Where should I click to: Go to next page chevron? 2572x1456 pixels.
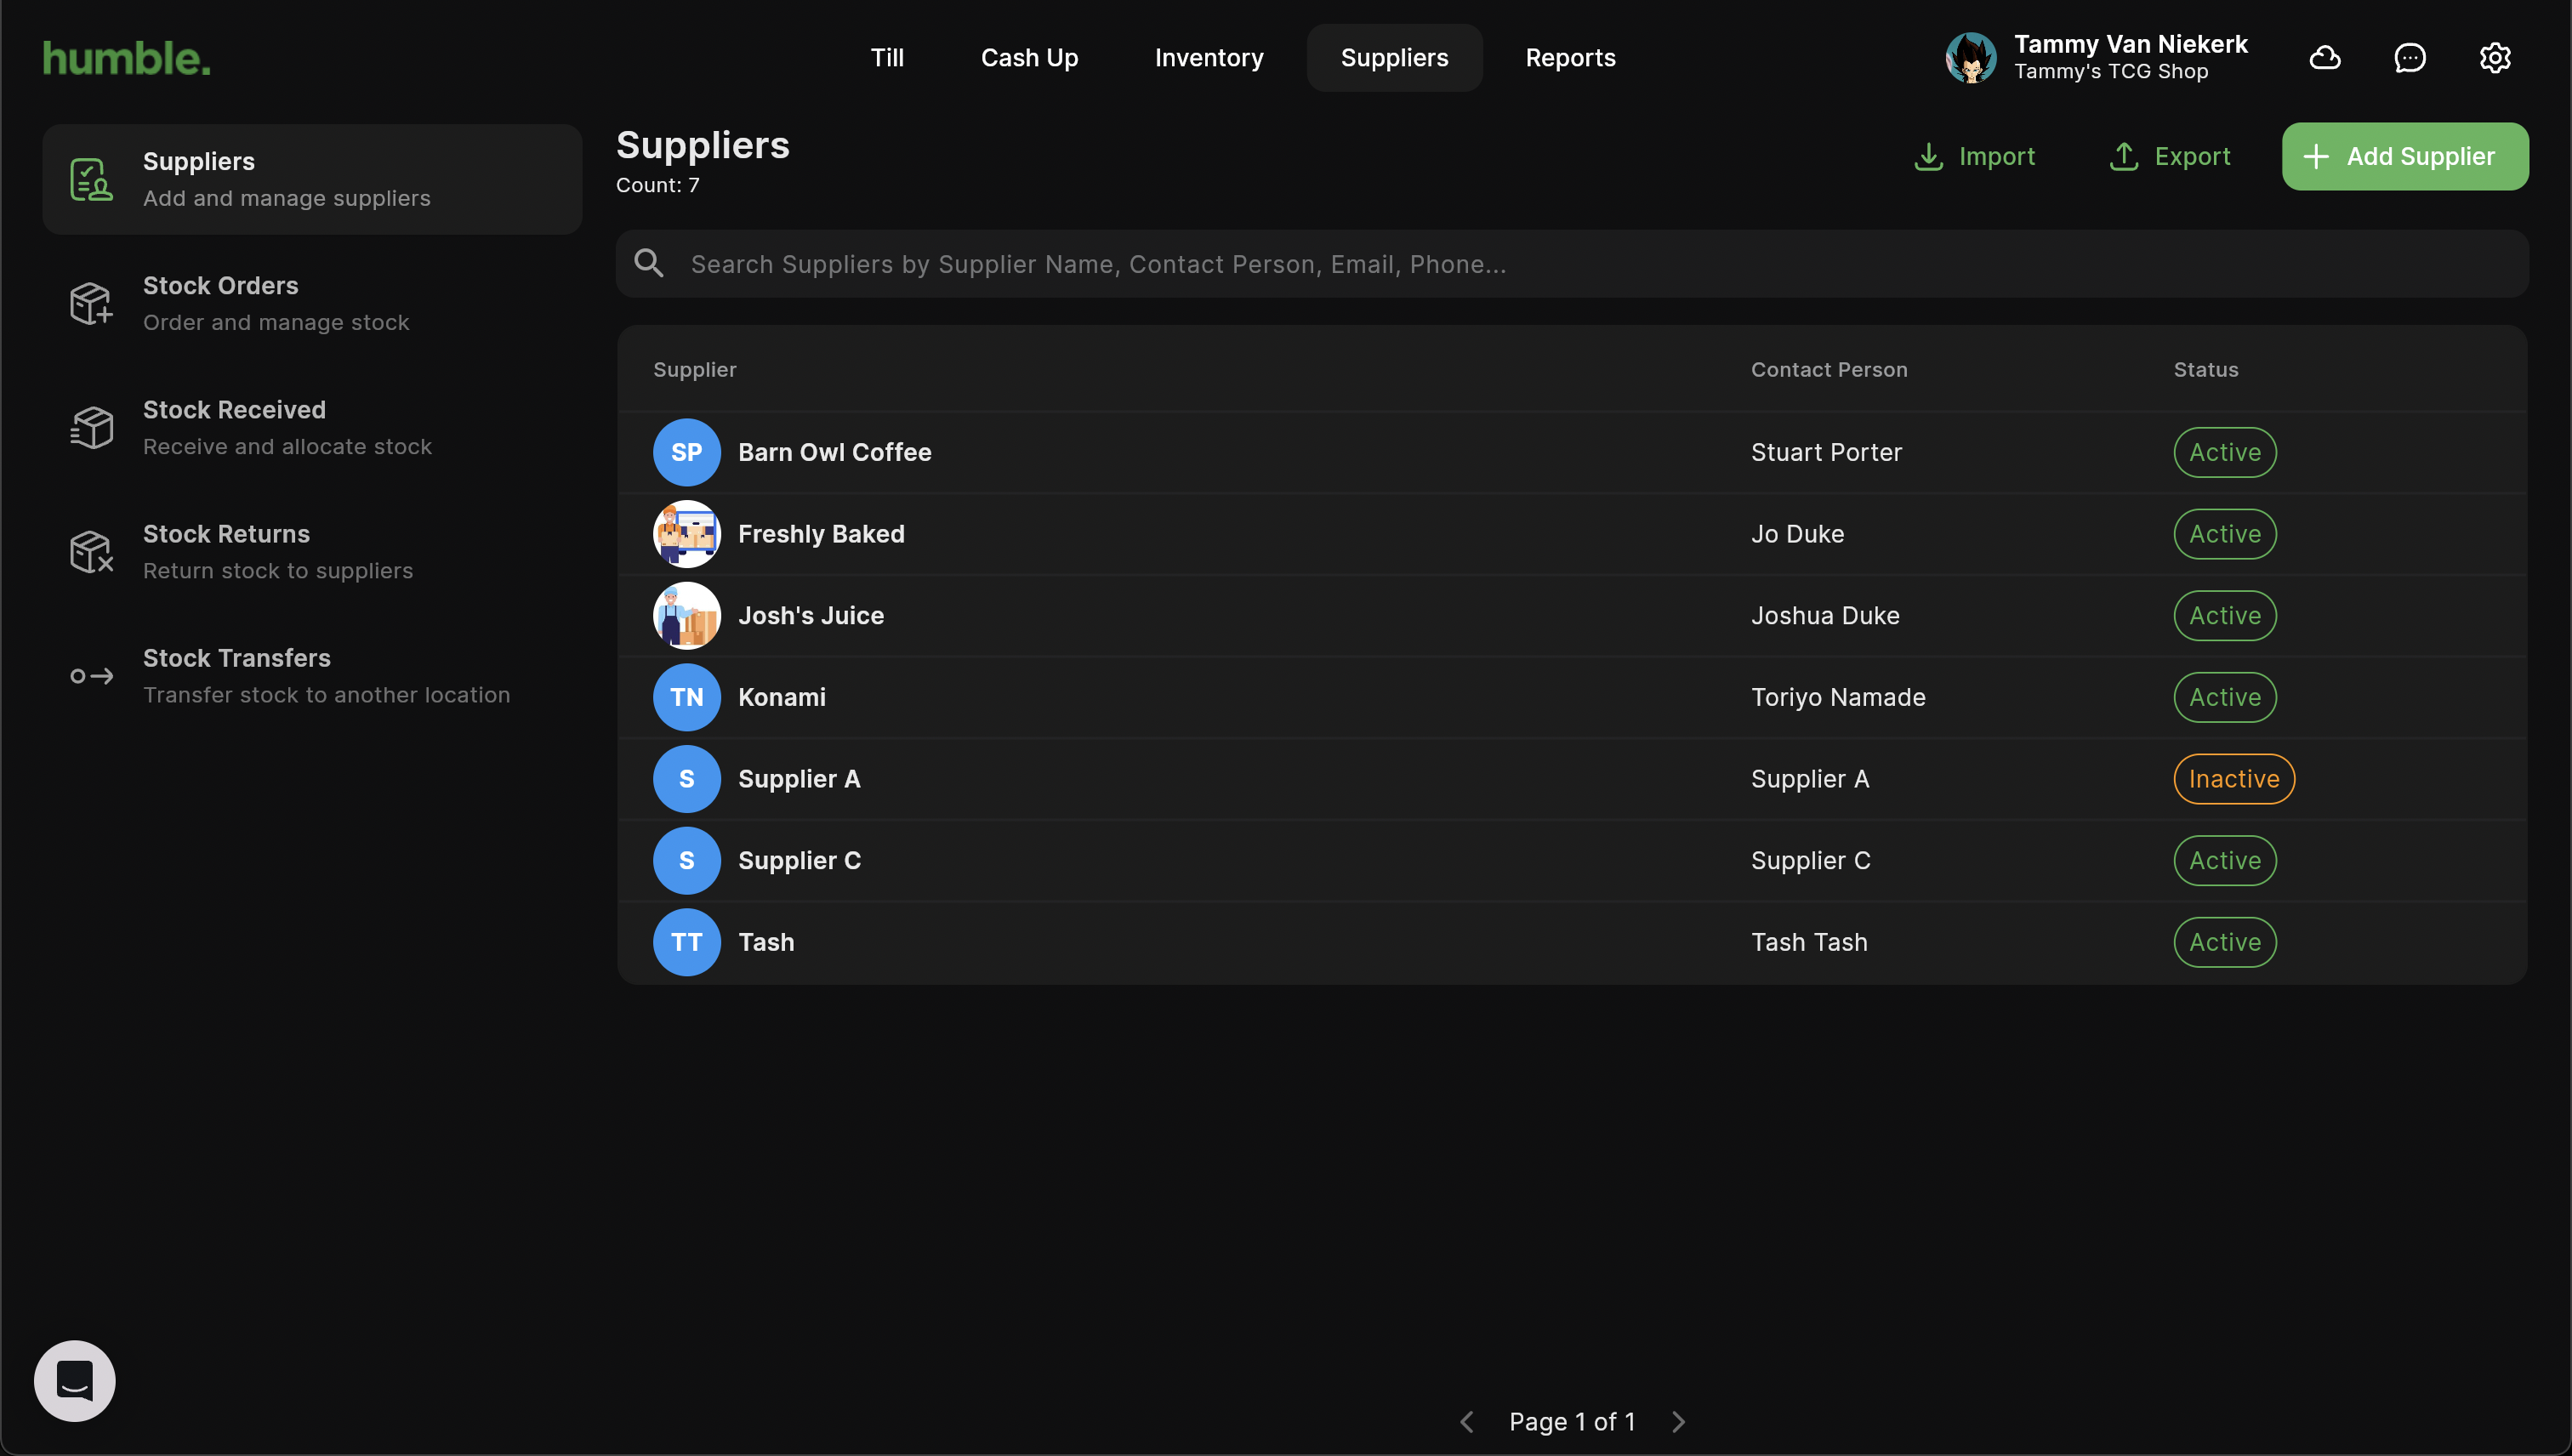point(1678,1421)
